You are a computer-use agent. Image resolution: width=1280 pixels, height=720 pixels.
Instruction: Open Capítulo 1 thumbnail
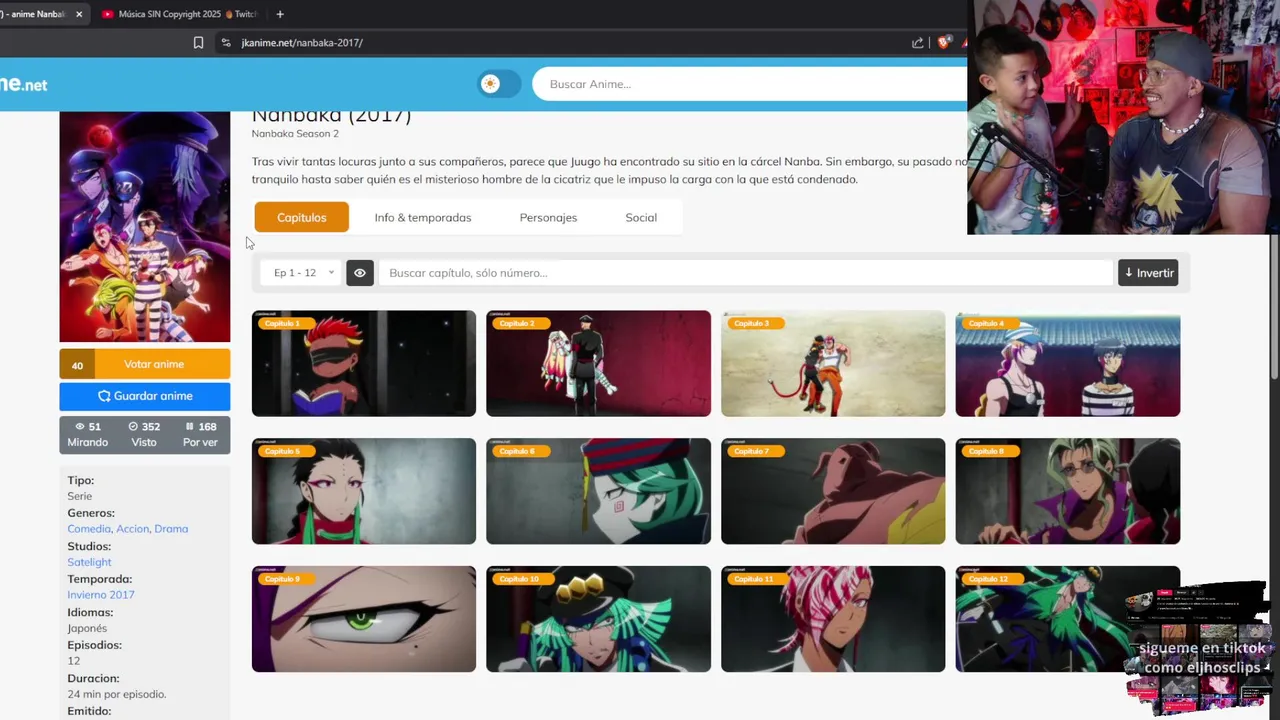[364, 364]
